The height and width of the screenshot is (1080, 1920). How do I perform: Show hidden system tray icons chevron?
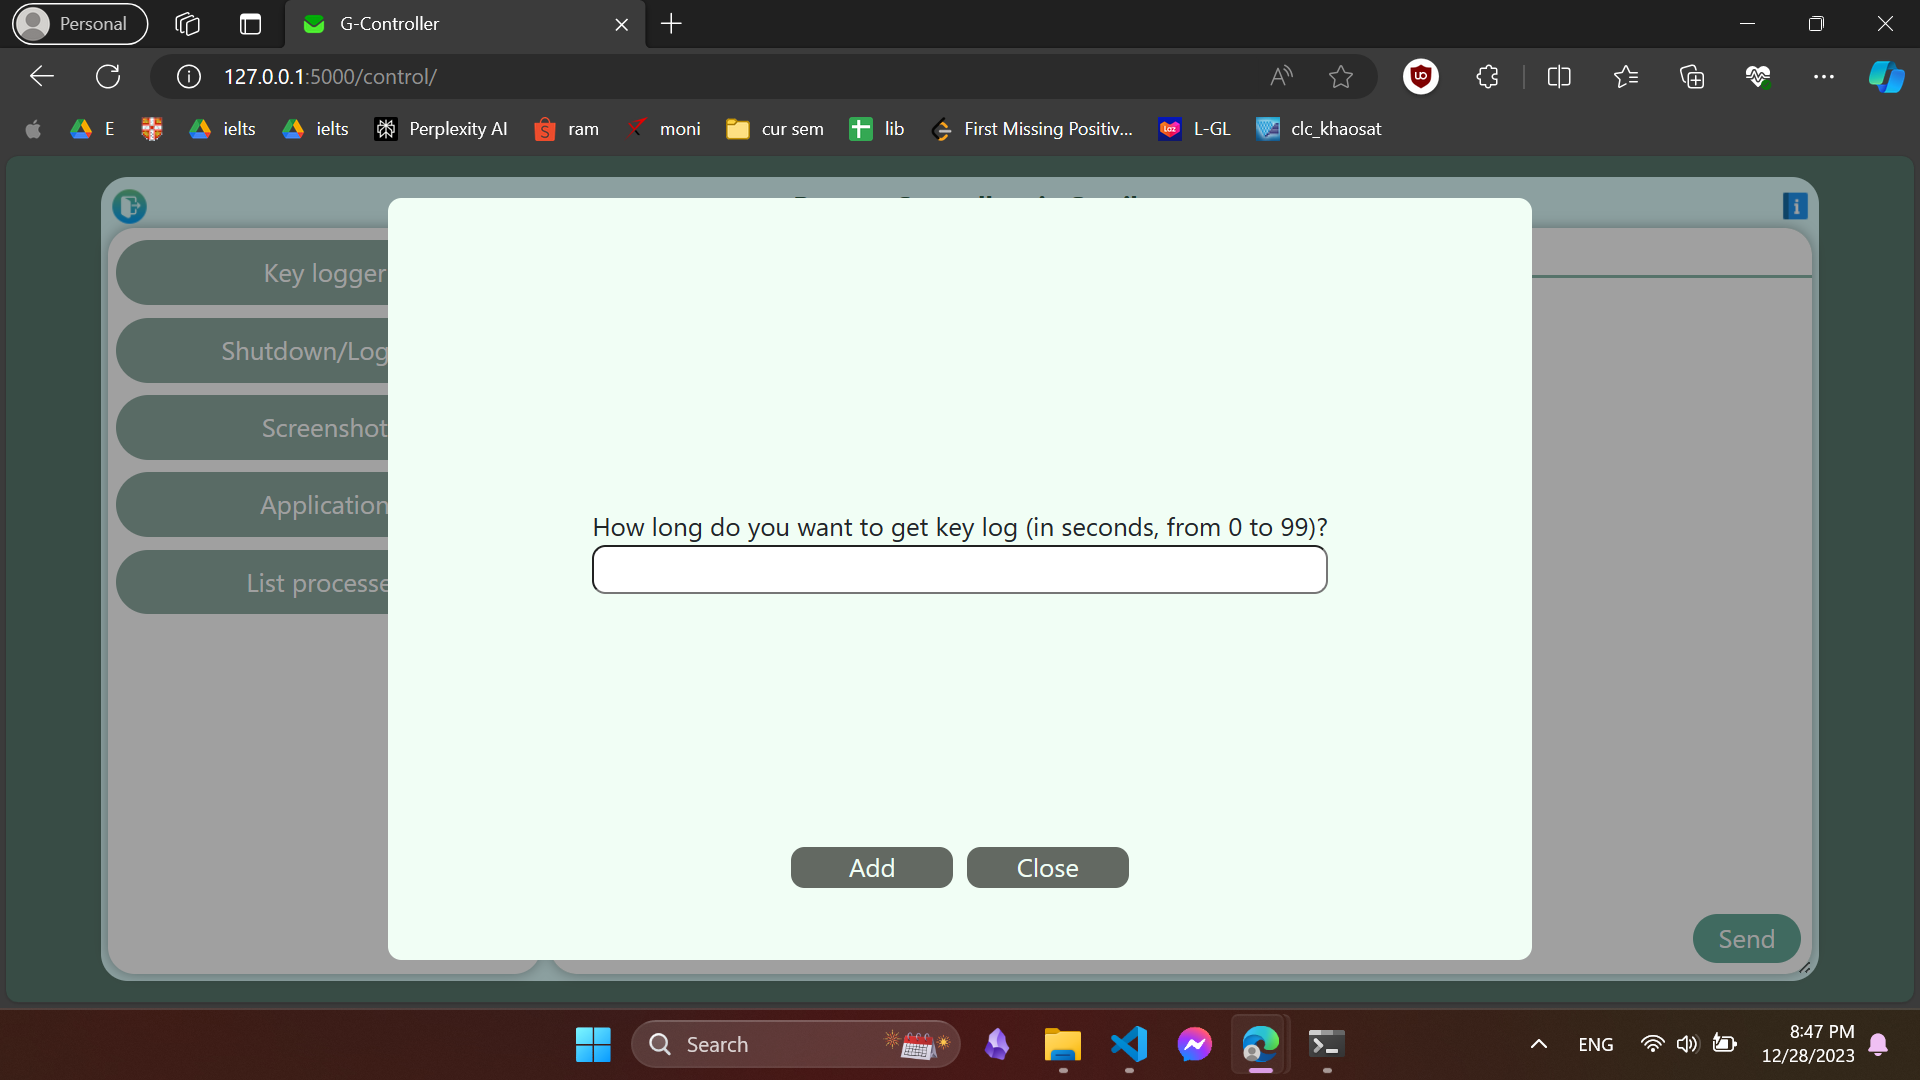pos(1538,1044)
